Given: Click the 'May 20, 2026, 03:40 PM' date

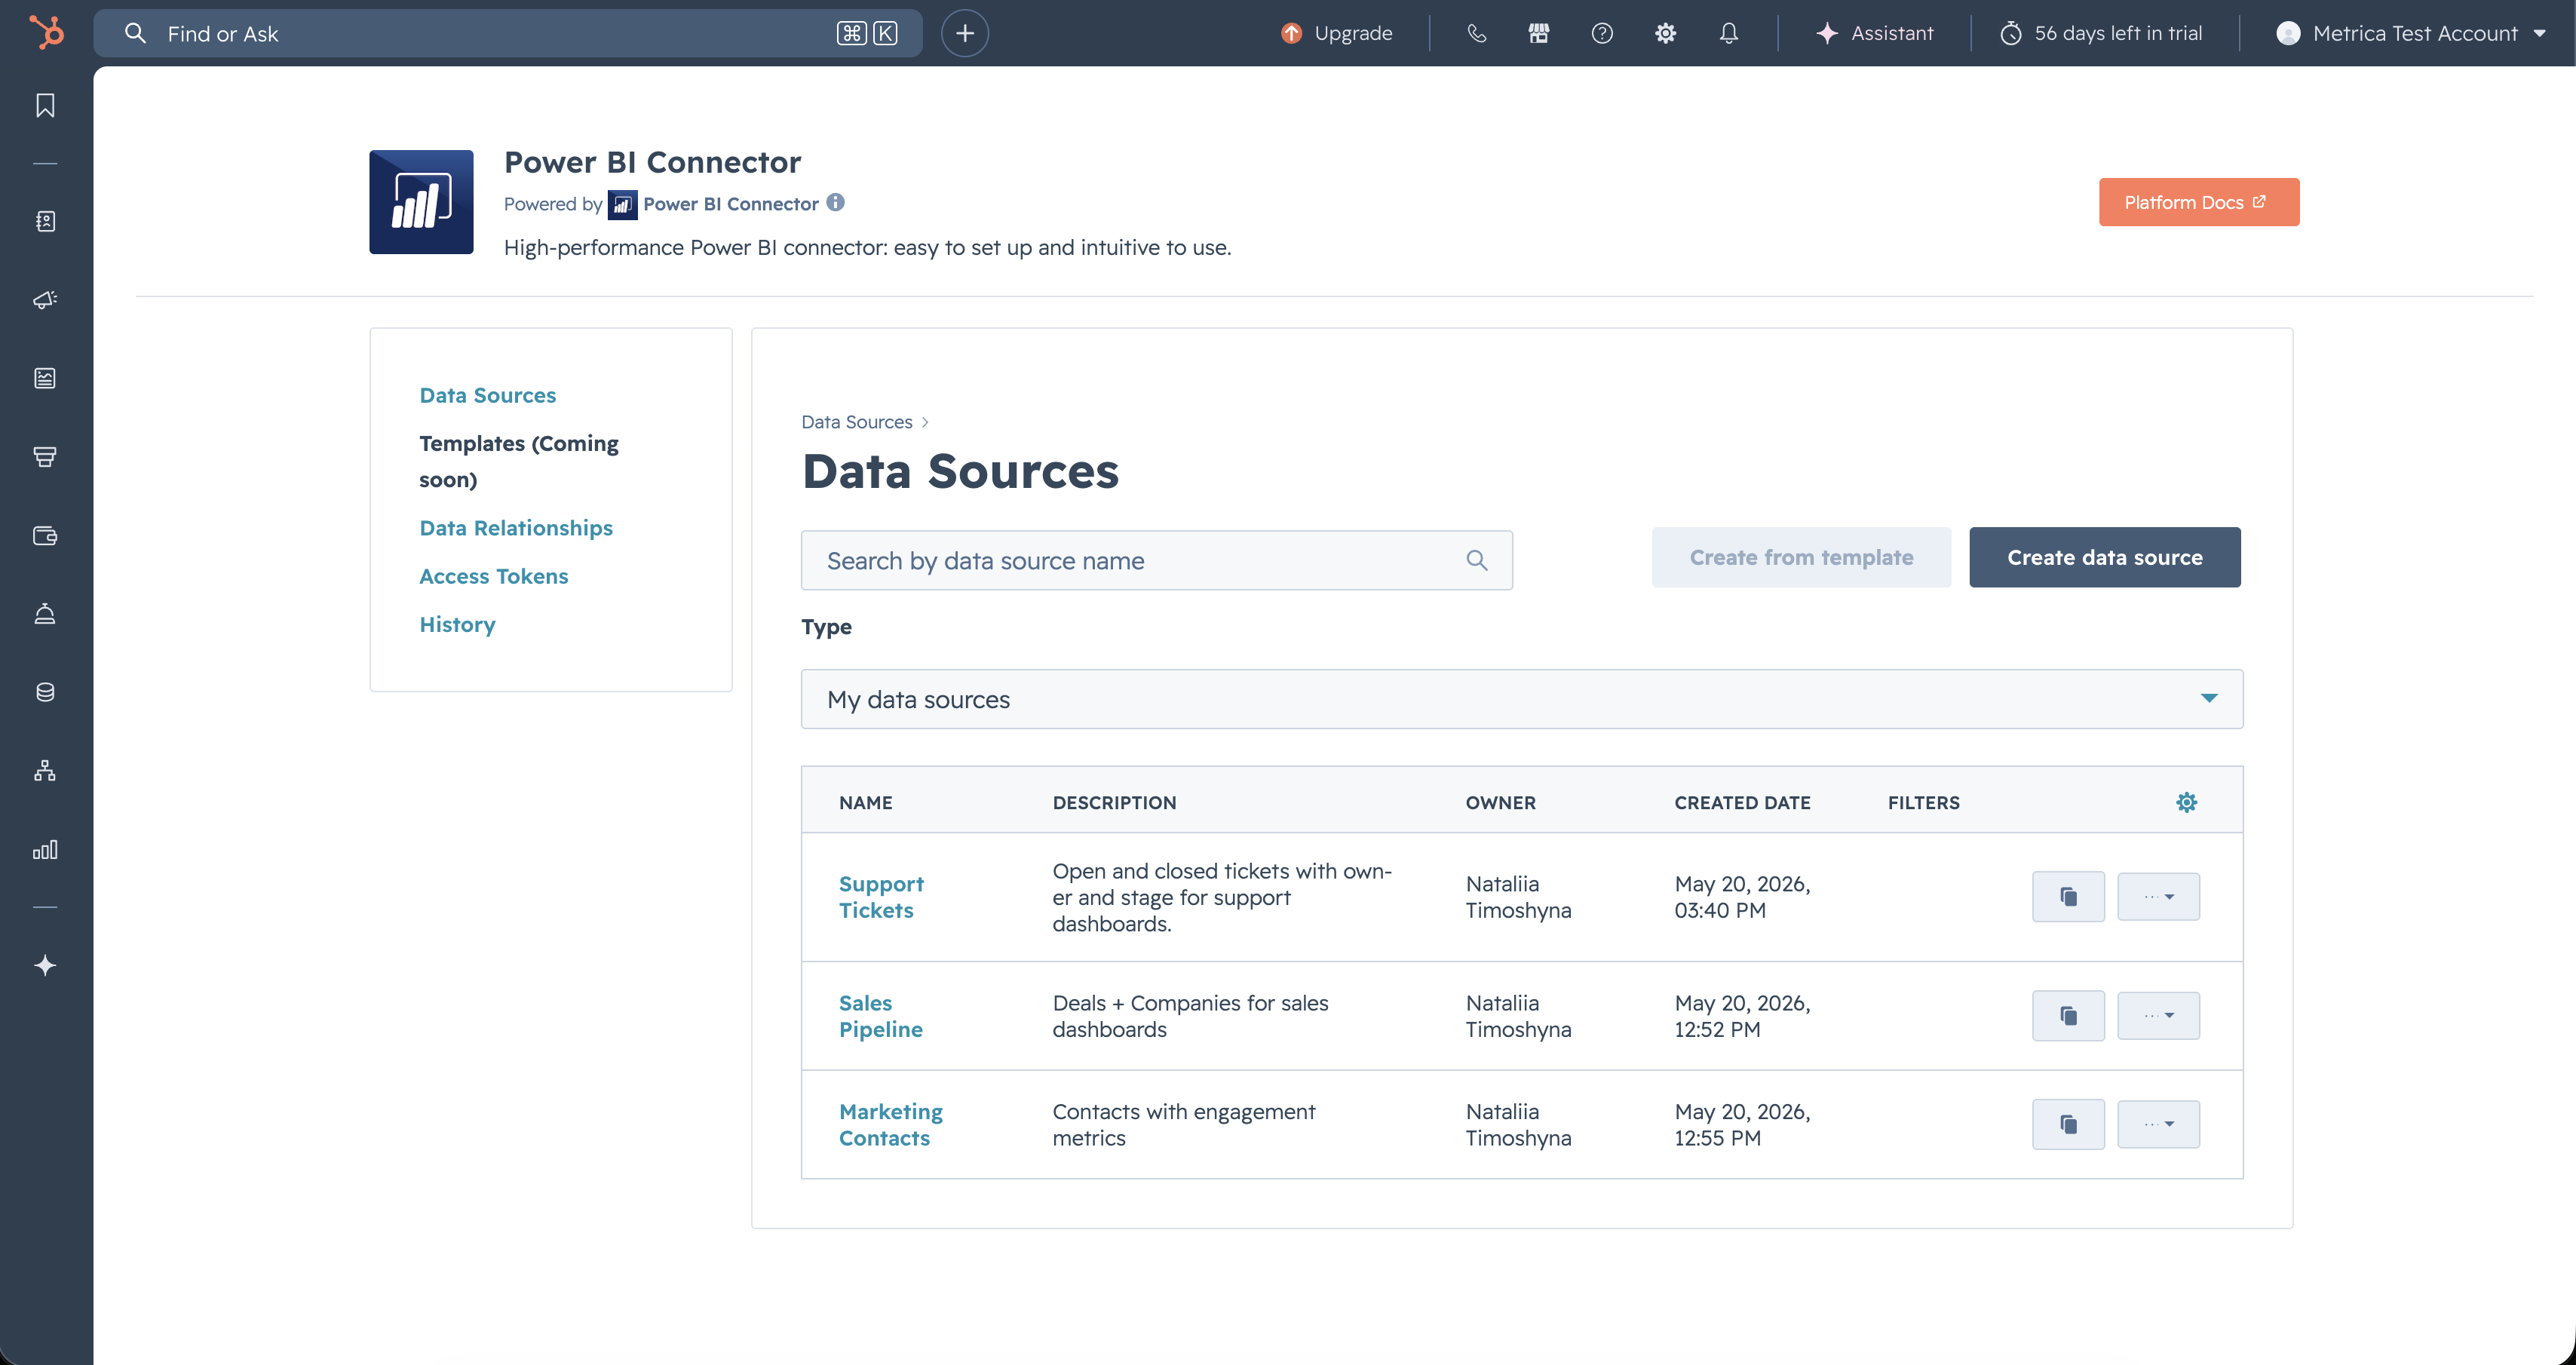Looking at the screenshot, I should (x=1742, y=897).
